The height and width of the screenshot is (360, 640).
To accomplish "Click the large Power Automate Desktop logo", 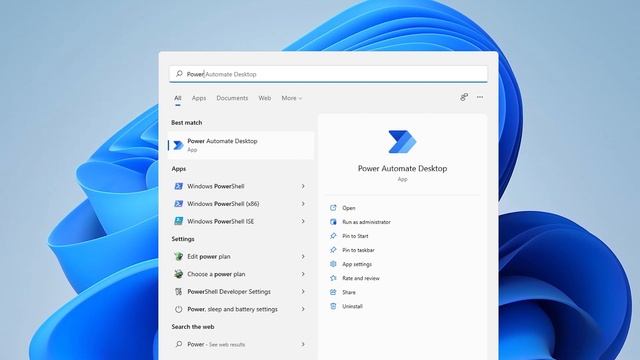I will click(402, 142).
